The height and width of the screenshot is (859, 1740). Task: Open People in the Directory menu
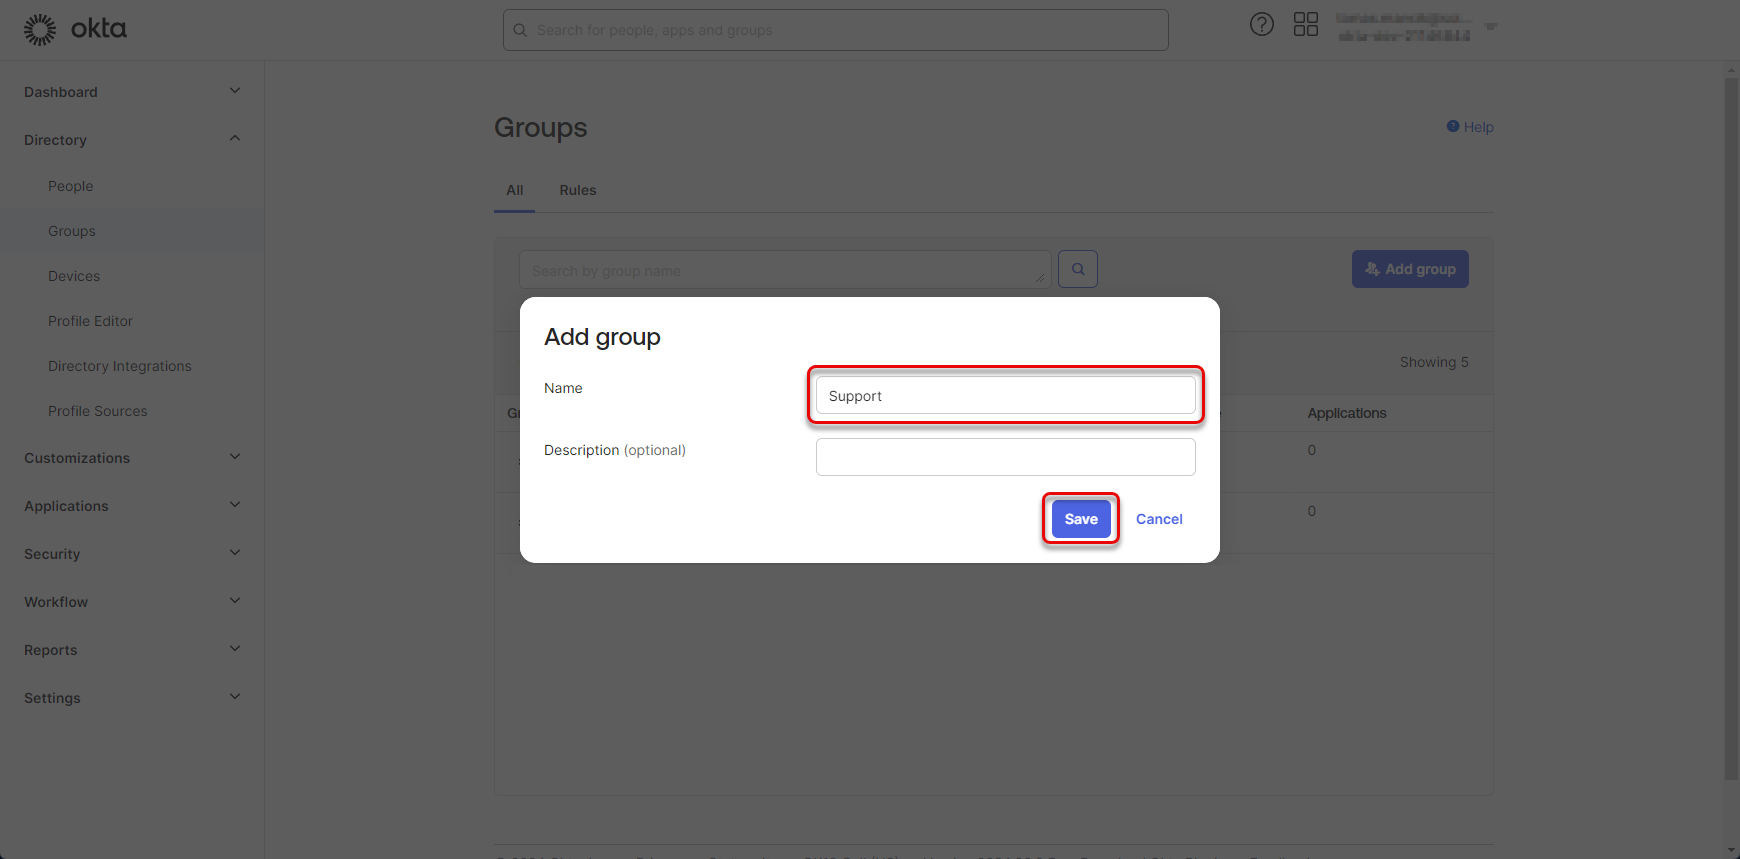[x=70, y=186]
